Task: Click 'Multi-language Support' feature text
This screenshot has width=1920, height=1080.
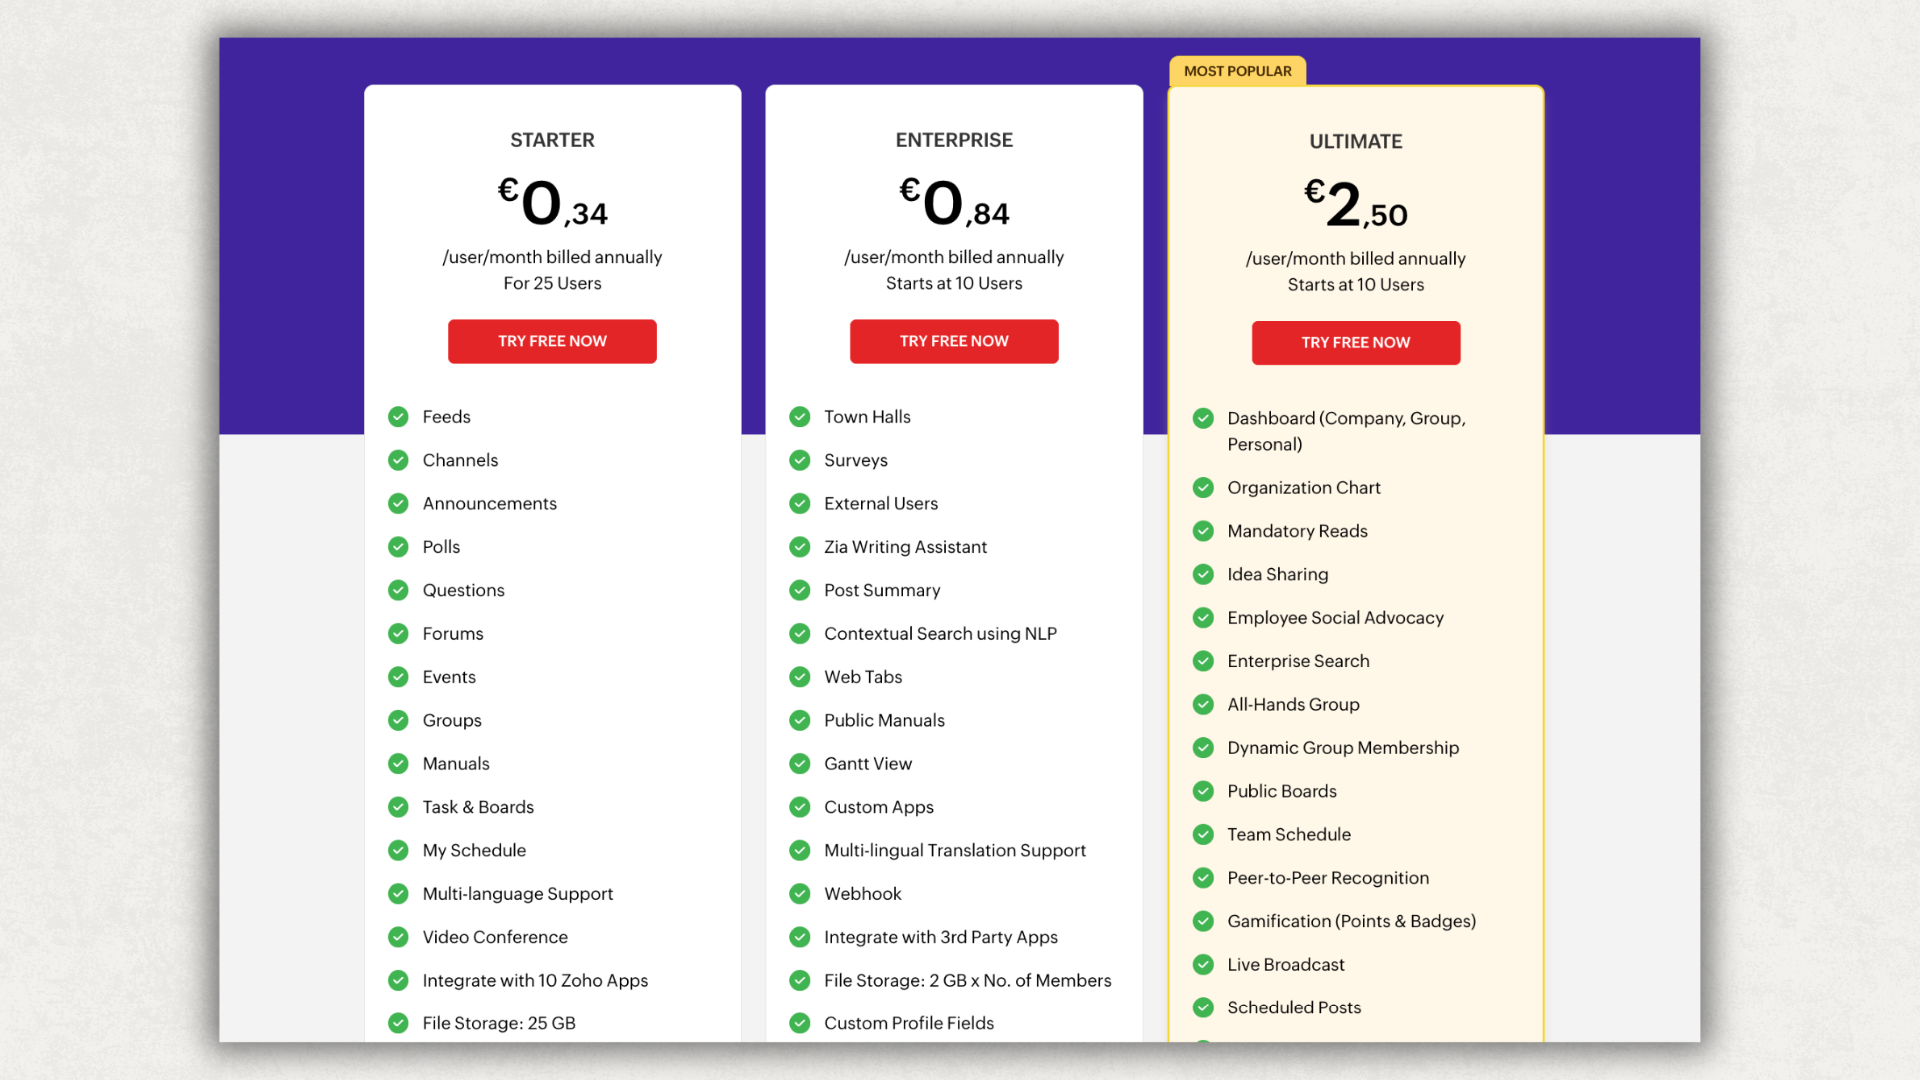Action: [518, 894]
